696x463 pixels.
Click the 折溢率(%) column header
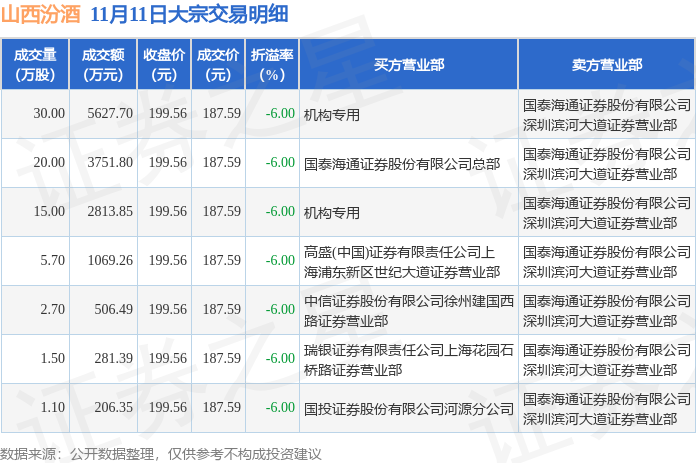[272, 64]
